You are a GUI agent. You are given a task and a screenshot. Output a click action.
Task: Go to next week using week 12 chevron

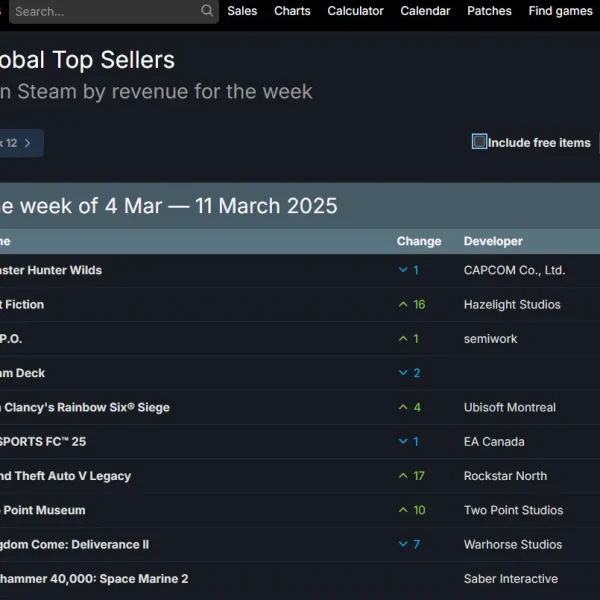click(x=28, y=143)
